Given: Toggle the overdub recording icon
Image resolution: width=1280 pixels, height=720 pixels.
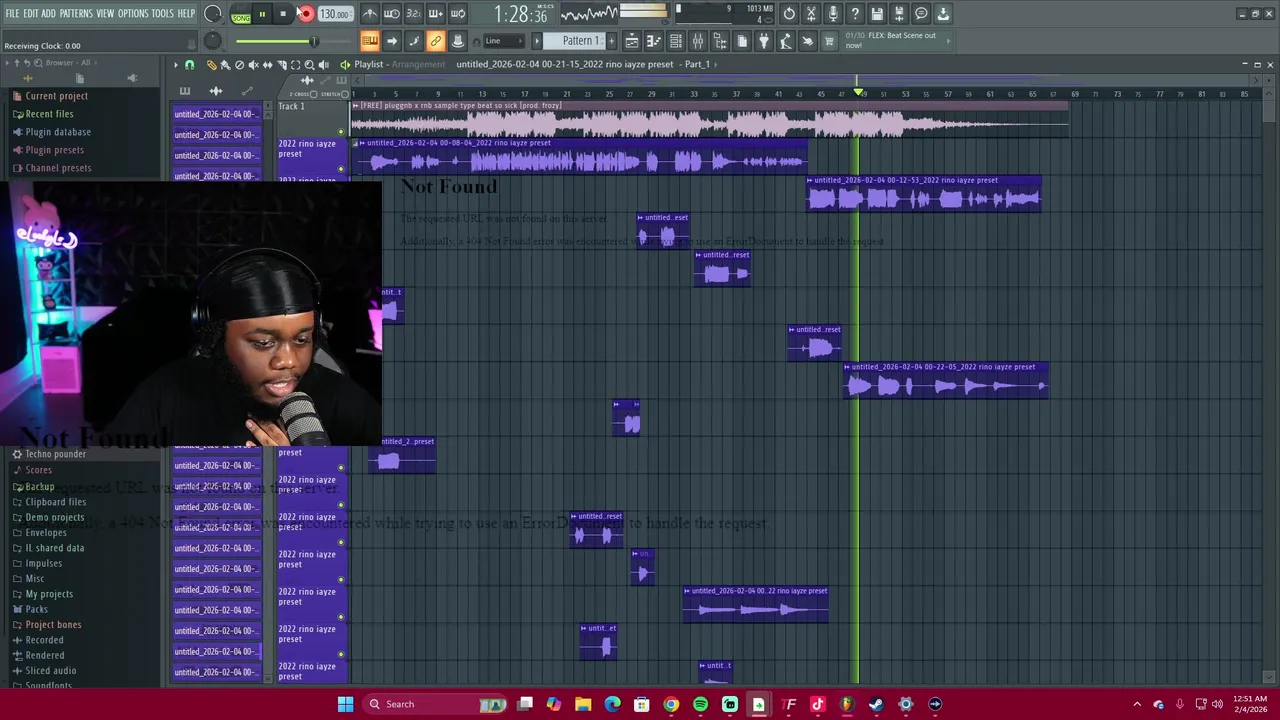Looking at the screenshot, I should coord(436,14).
